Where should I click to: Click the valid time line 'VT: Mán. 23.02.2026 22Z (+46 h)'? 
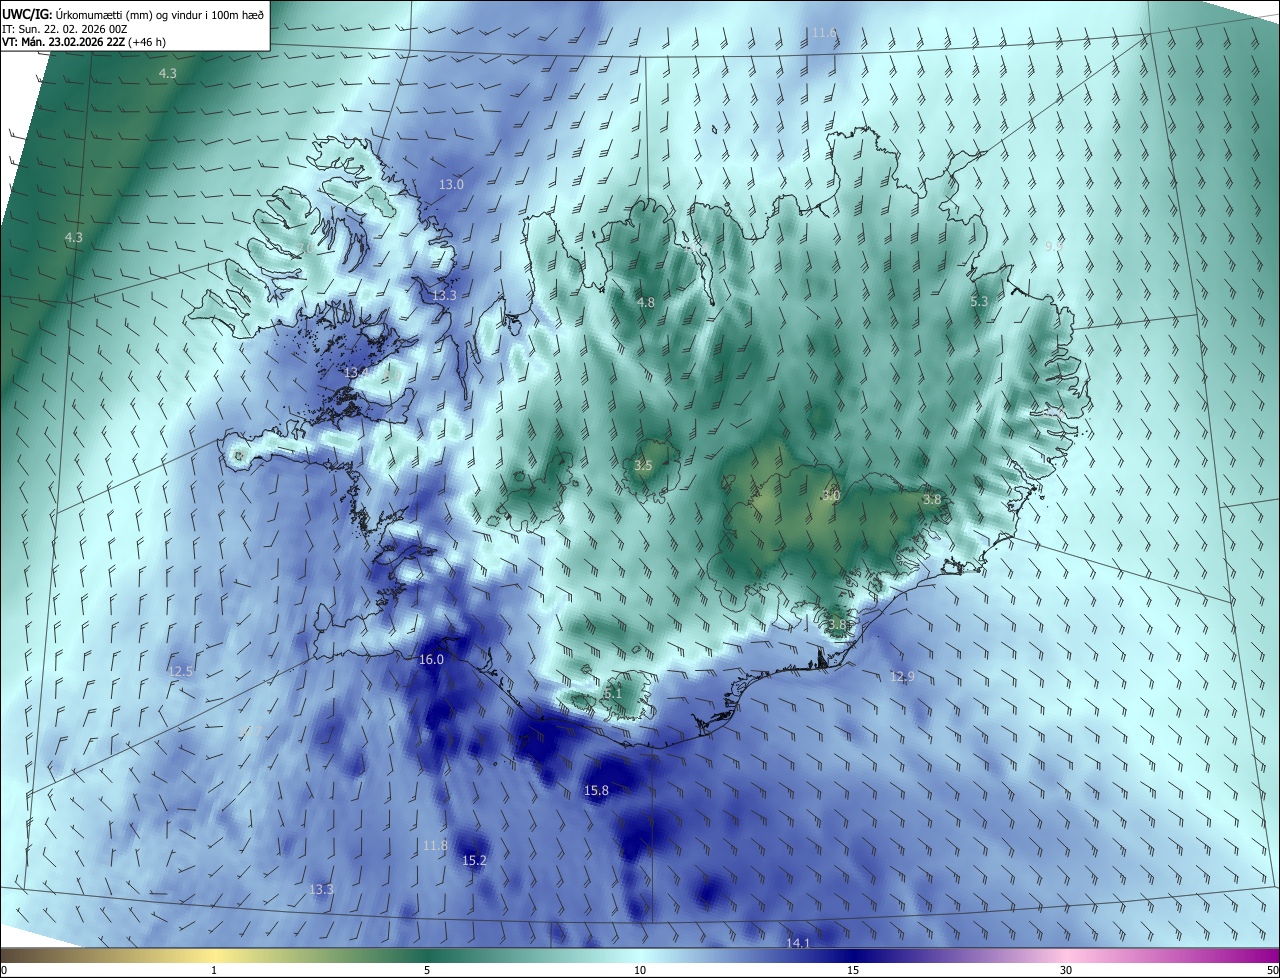point(83,42)
